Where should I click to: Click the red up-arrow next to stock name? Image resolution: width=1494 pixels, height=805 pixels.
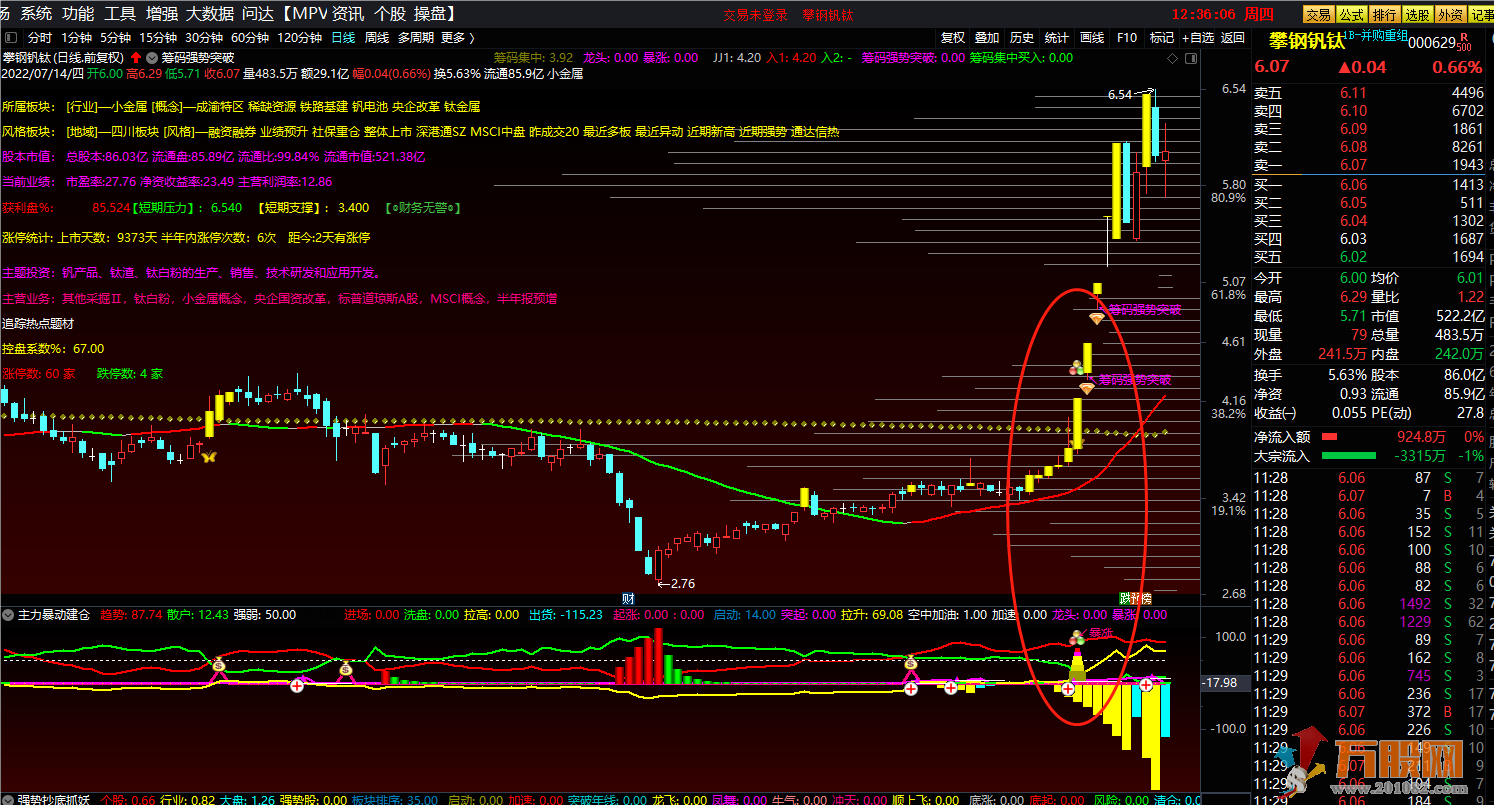point(135,58)
